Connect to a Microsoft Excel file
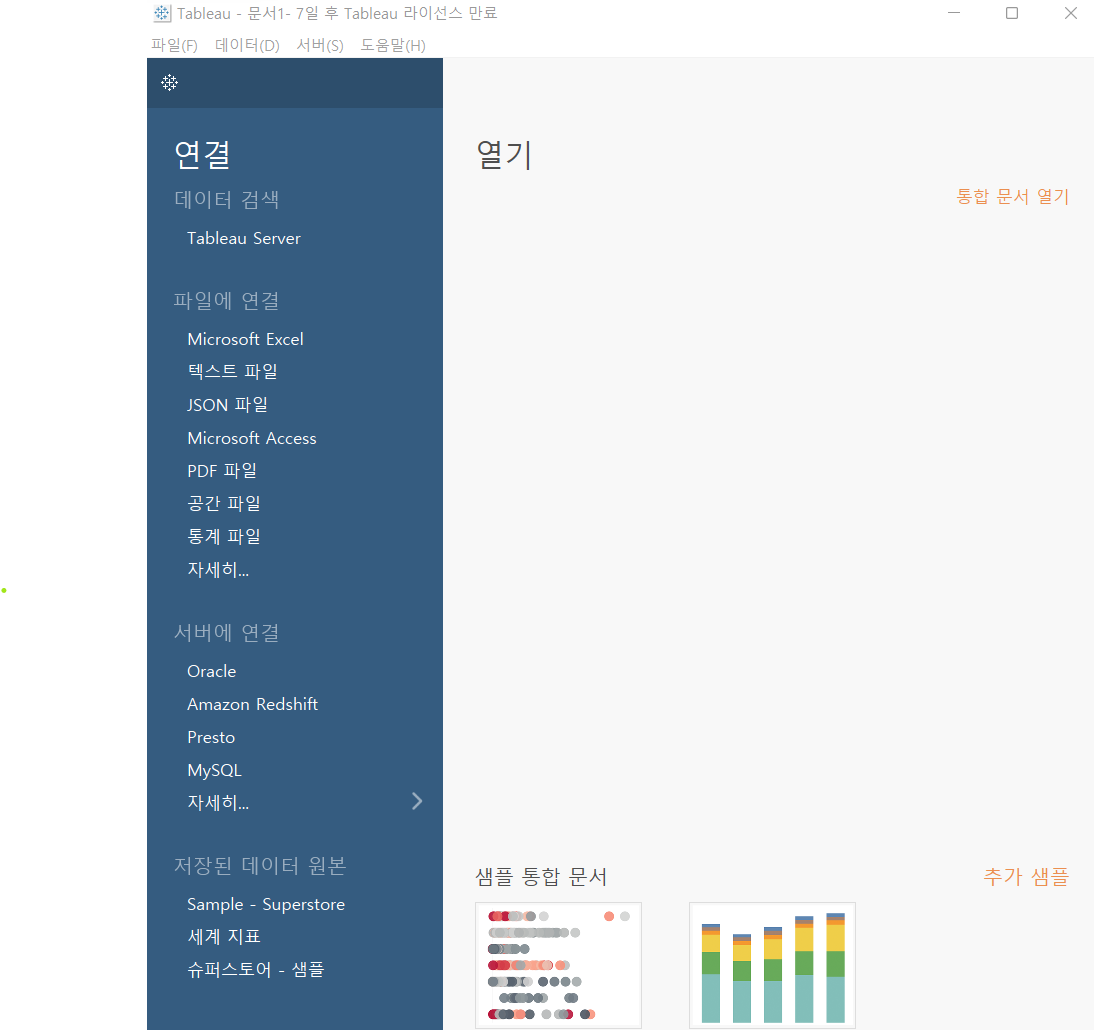Screen dimensions: 1094x1030 [245, 339]
